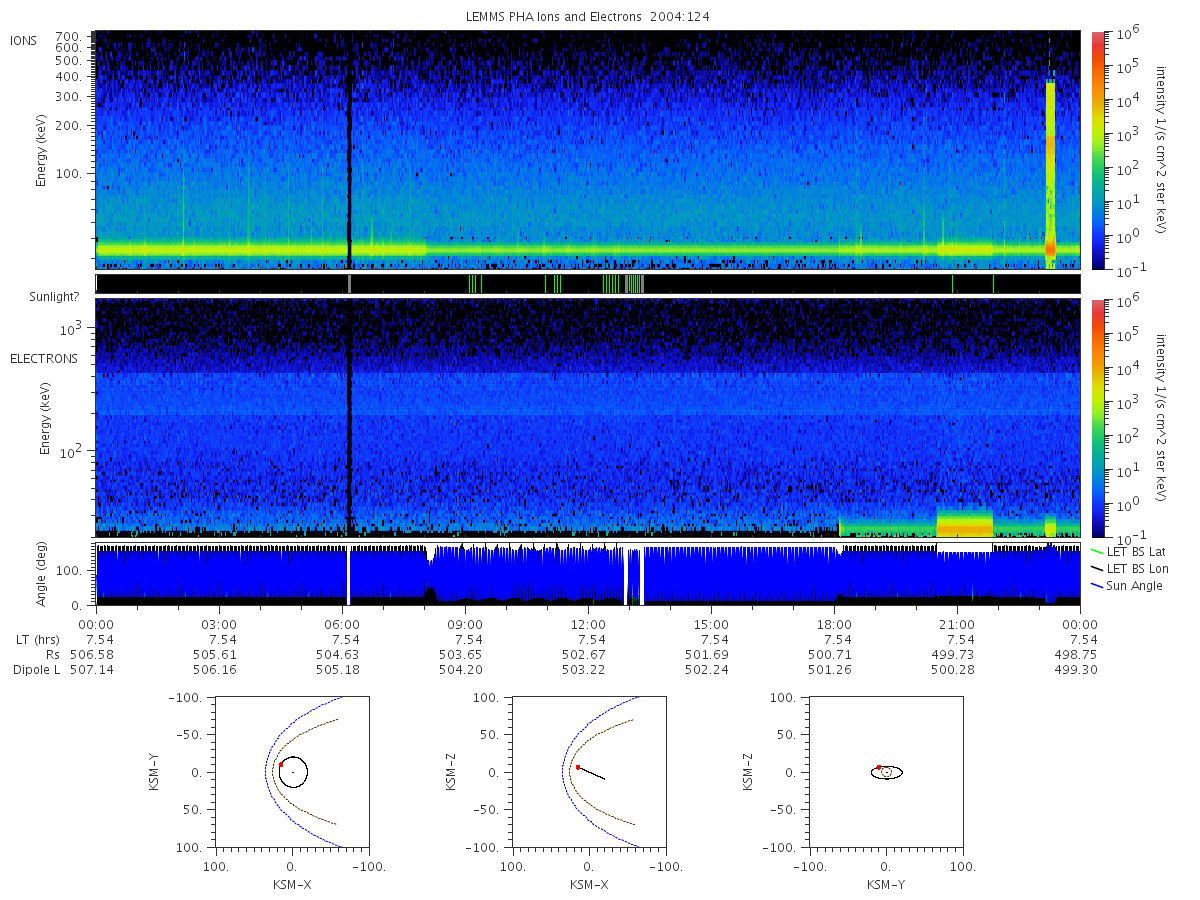Click the ions intensity color bar
Viewport: 1200px width, 900px height.
1098,150
